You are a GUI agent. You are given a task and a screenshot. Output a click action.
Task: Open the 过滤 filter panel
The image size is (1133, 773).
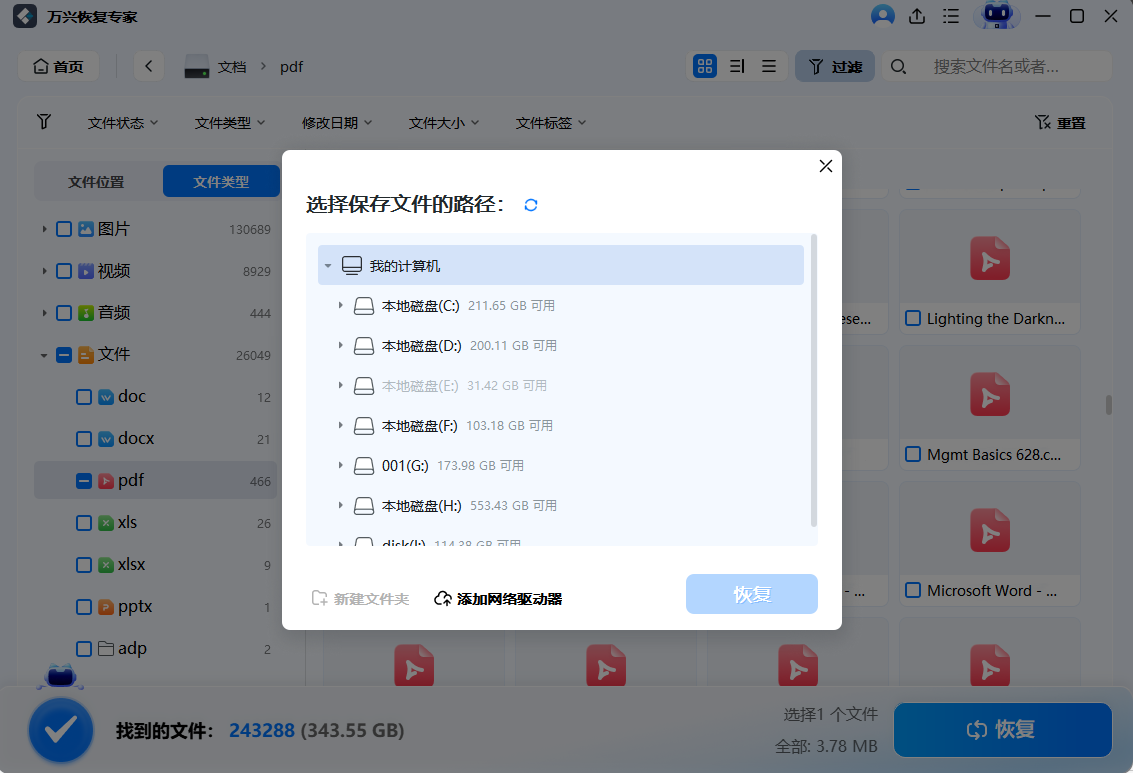[834, 65]
